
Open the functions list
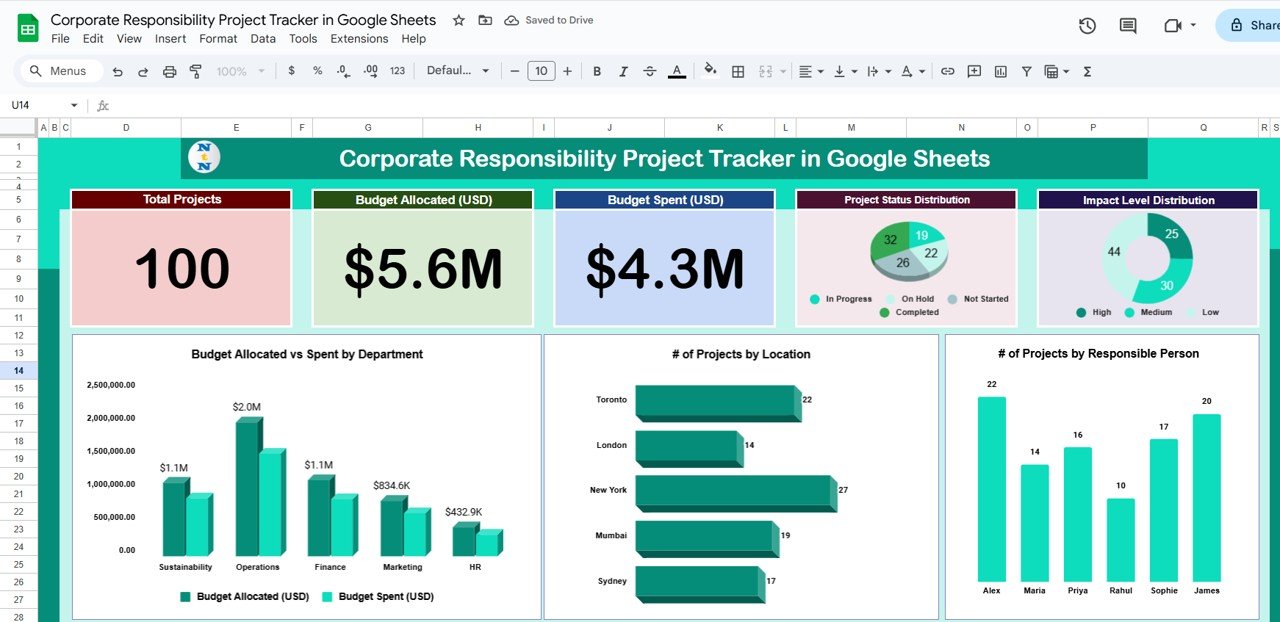[x=1086, y=71]
